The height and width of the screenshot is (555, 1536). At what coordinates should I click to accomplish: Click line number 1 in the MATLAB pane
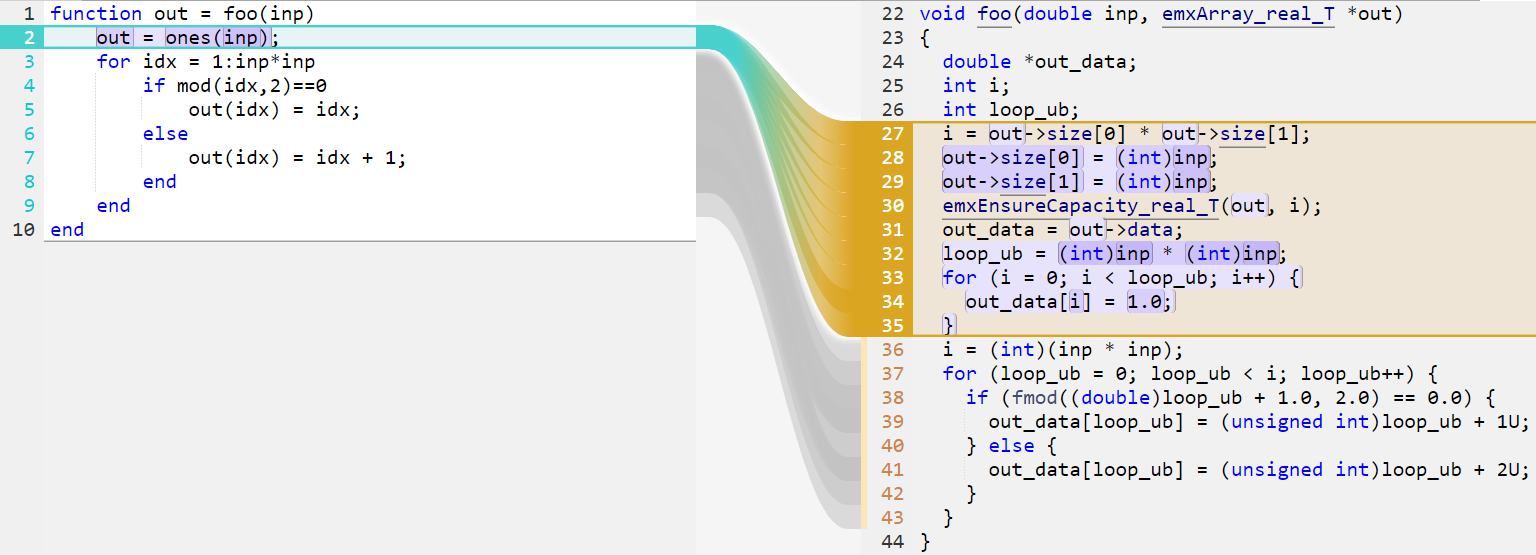30,14
